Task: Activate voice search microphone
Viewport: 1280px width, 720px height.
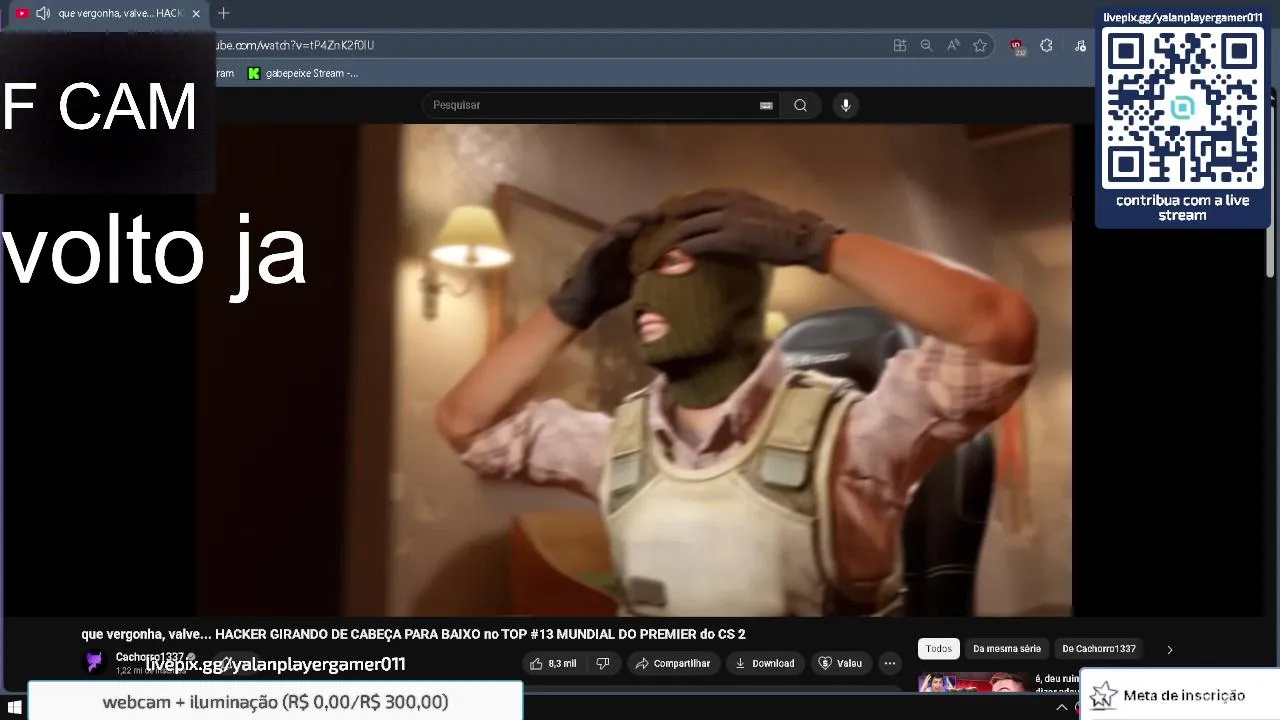Action: 846,105
